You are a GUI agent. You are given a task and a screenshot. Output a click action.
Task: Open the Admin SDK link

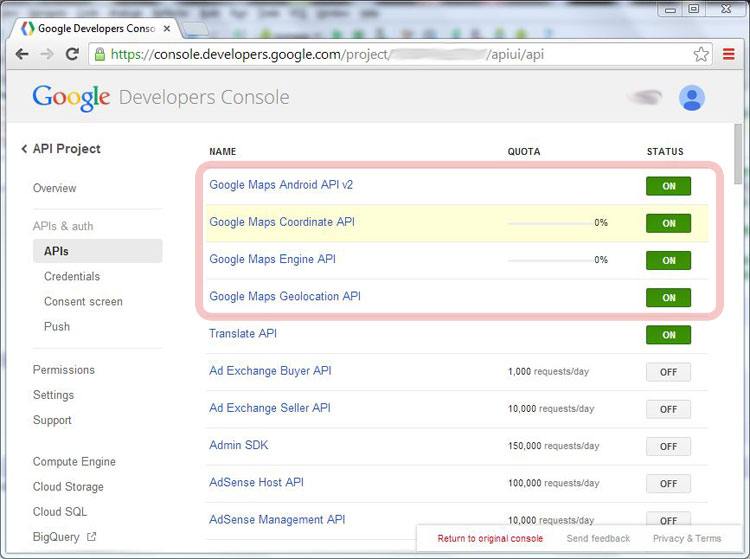238,445
